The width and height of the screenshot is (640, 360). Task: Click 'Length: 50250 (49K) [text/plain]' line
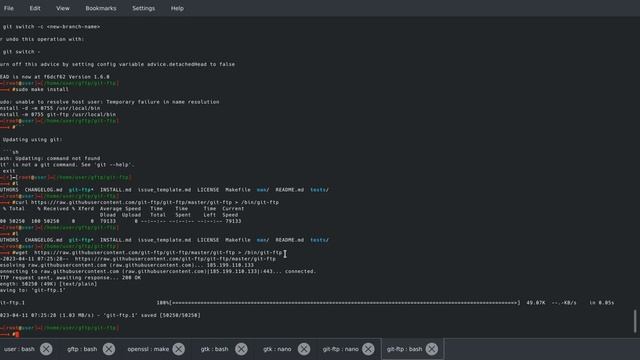click(x=49, y=284)
